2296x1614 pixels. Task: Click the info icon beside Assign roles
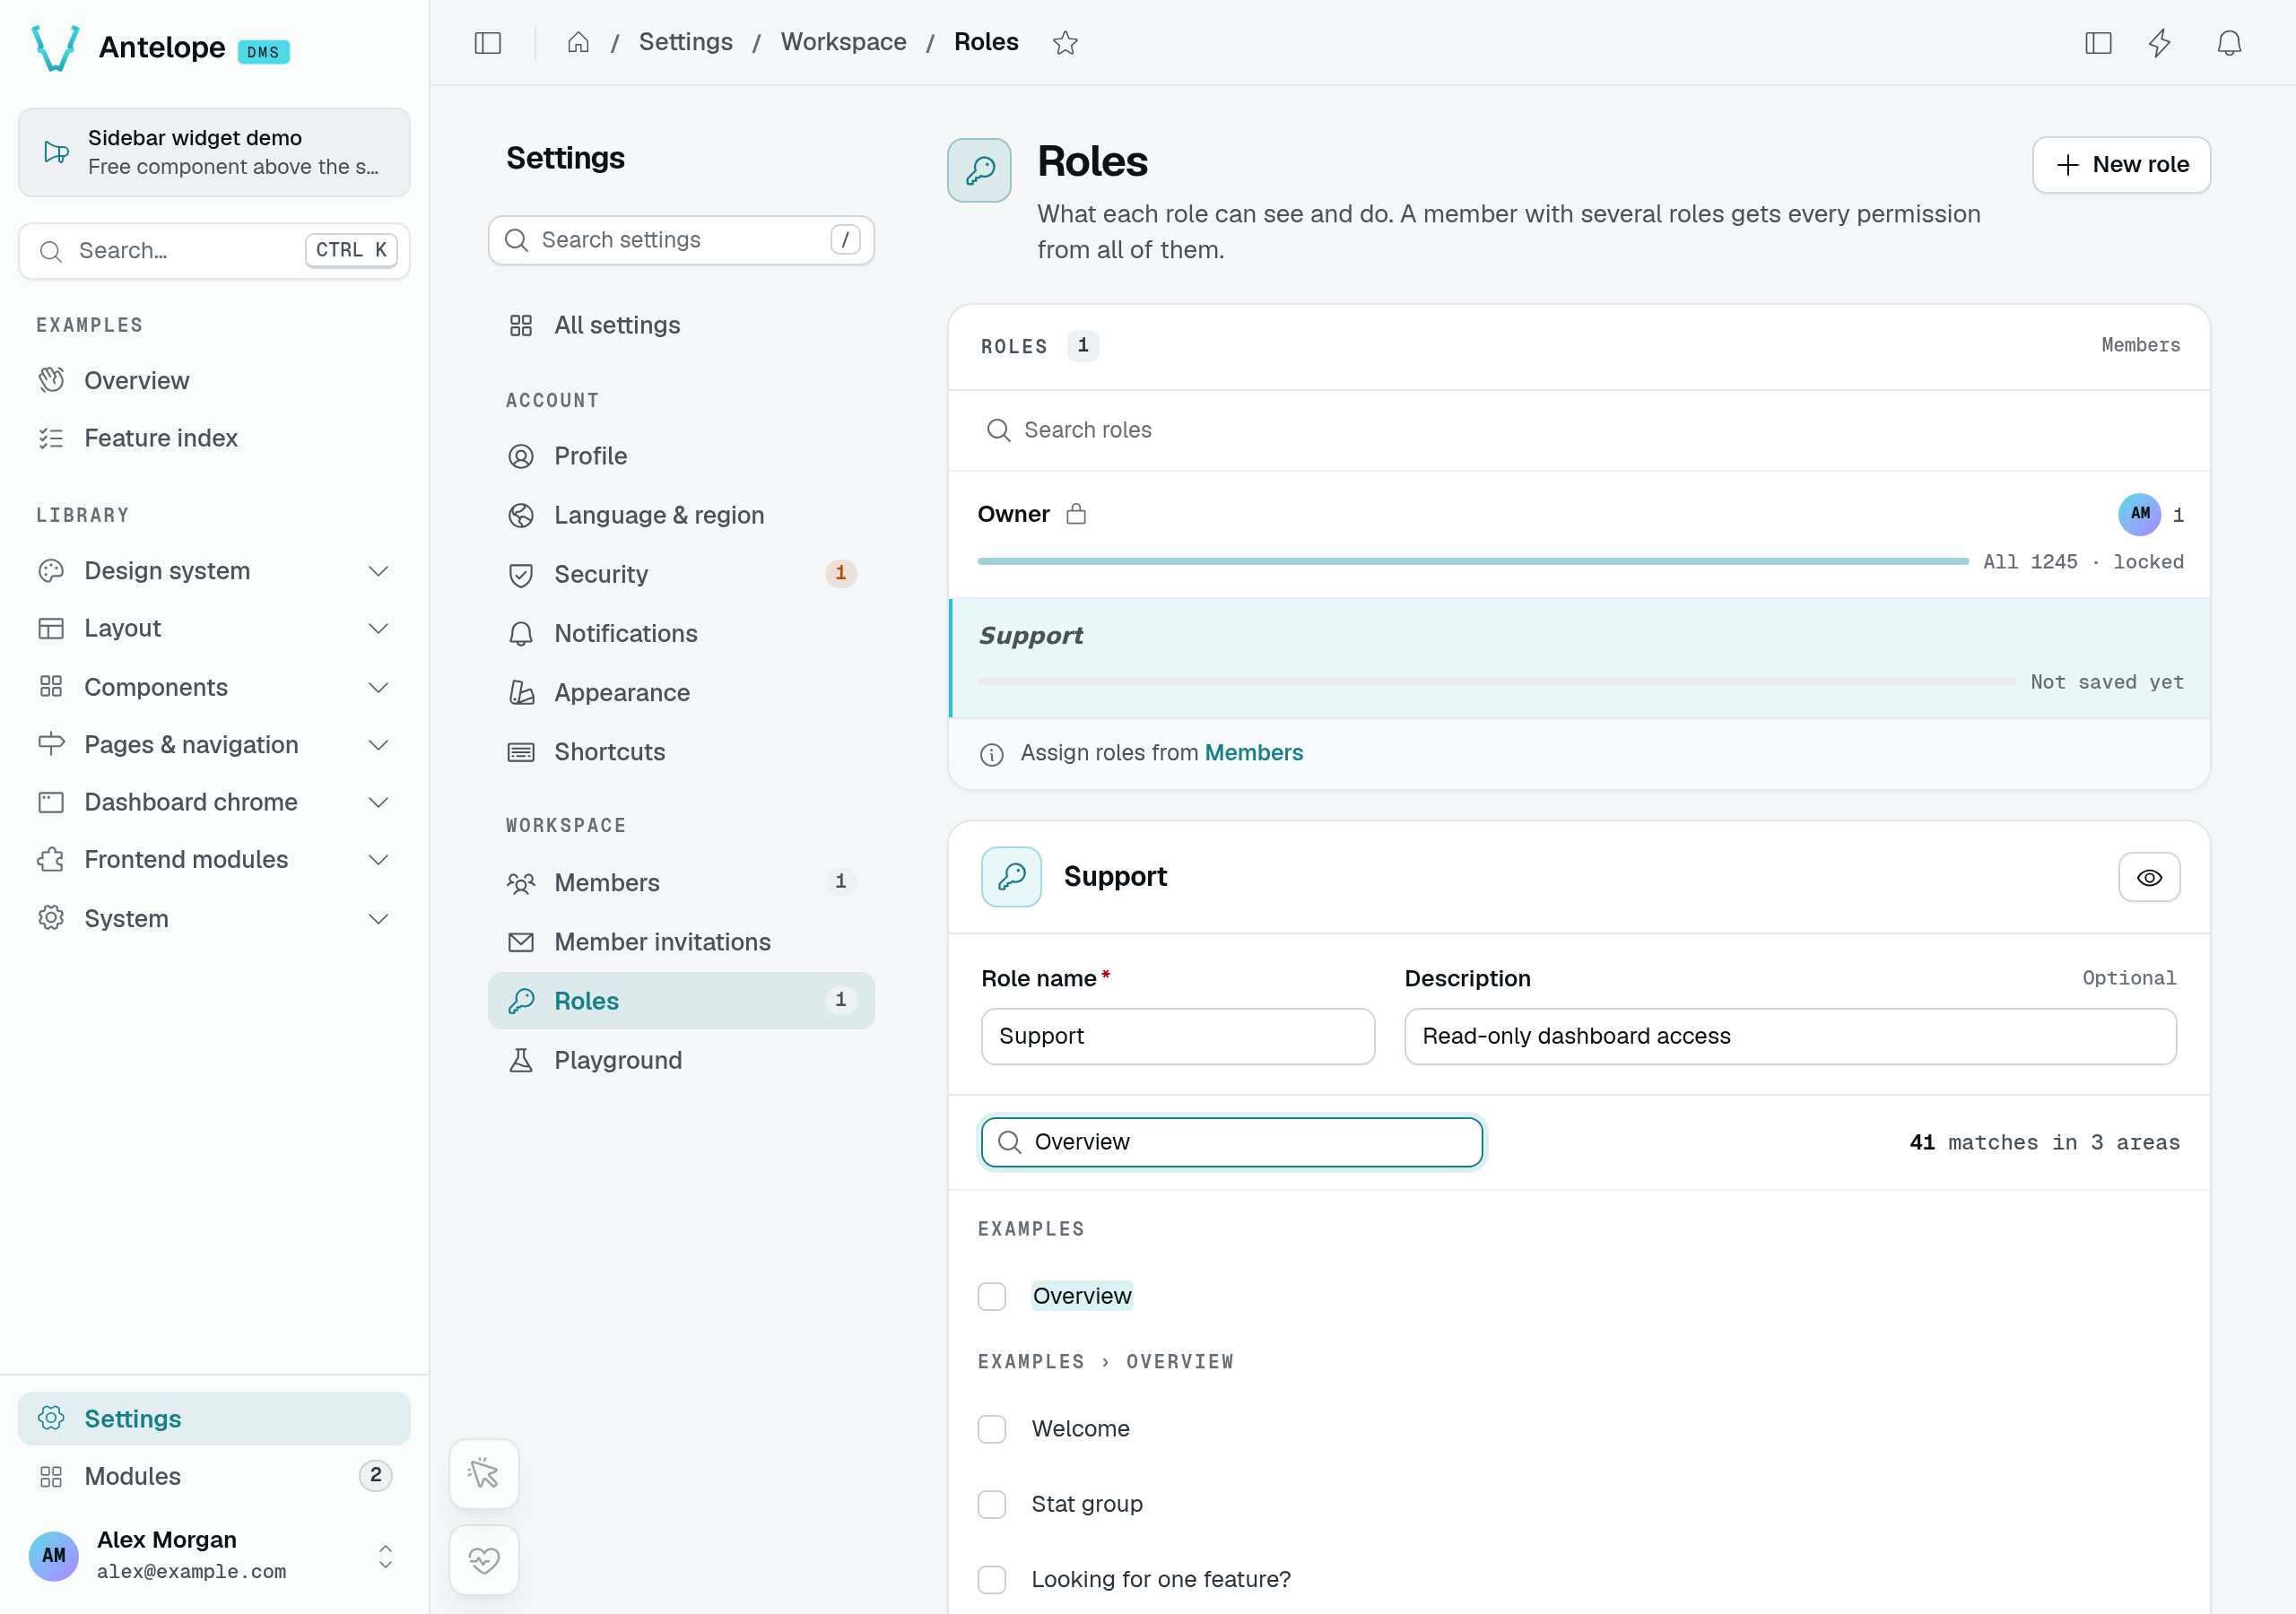(991, 754)
